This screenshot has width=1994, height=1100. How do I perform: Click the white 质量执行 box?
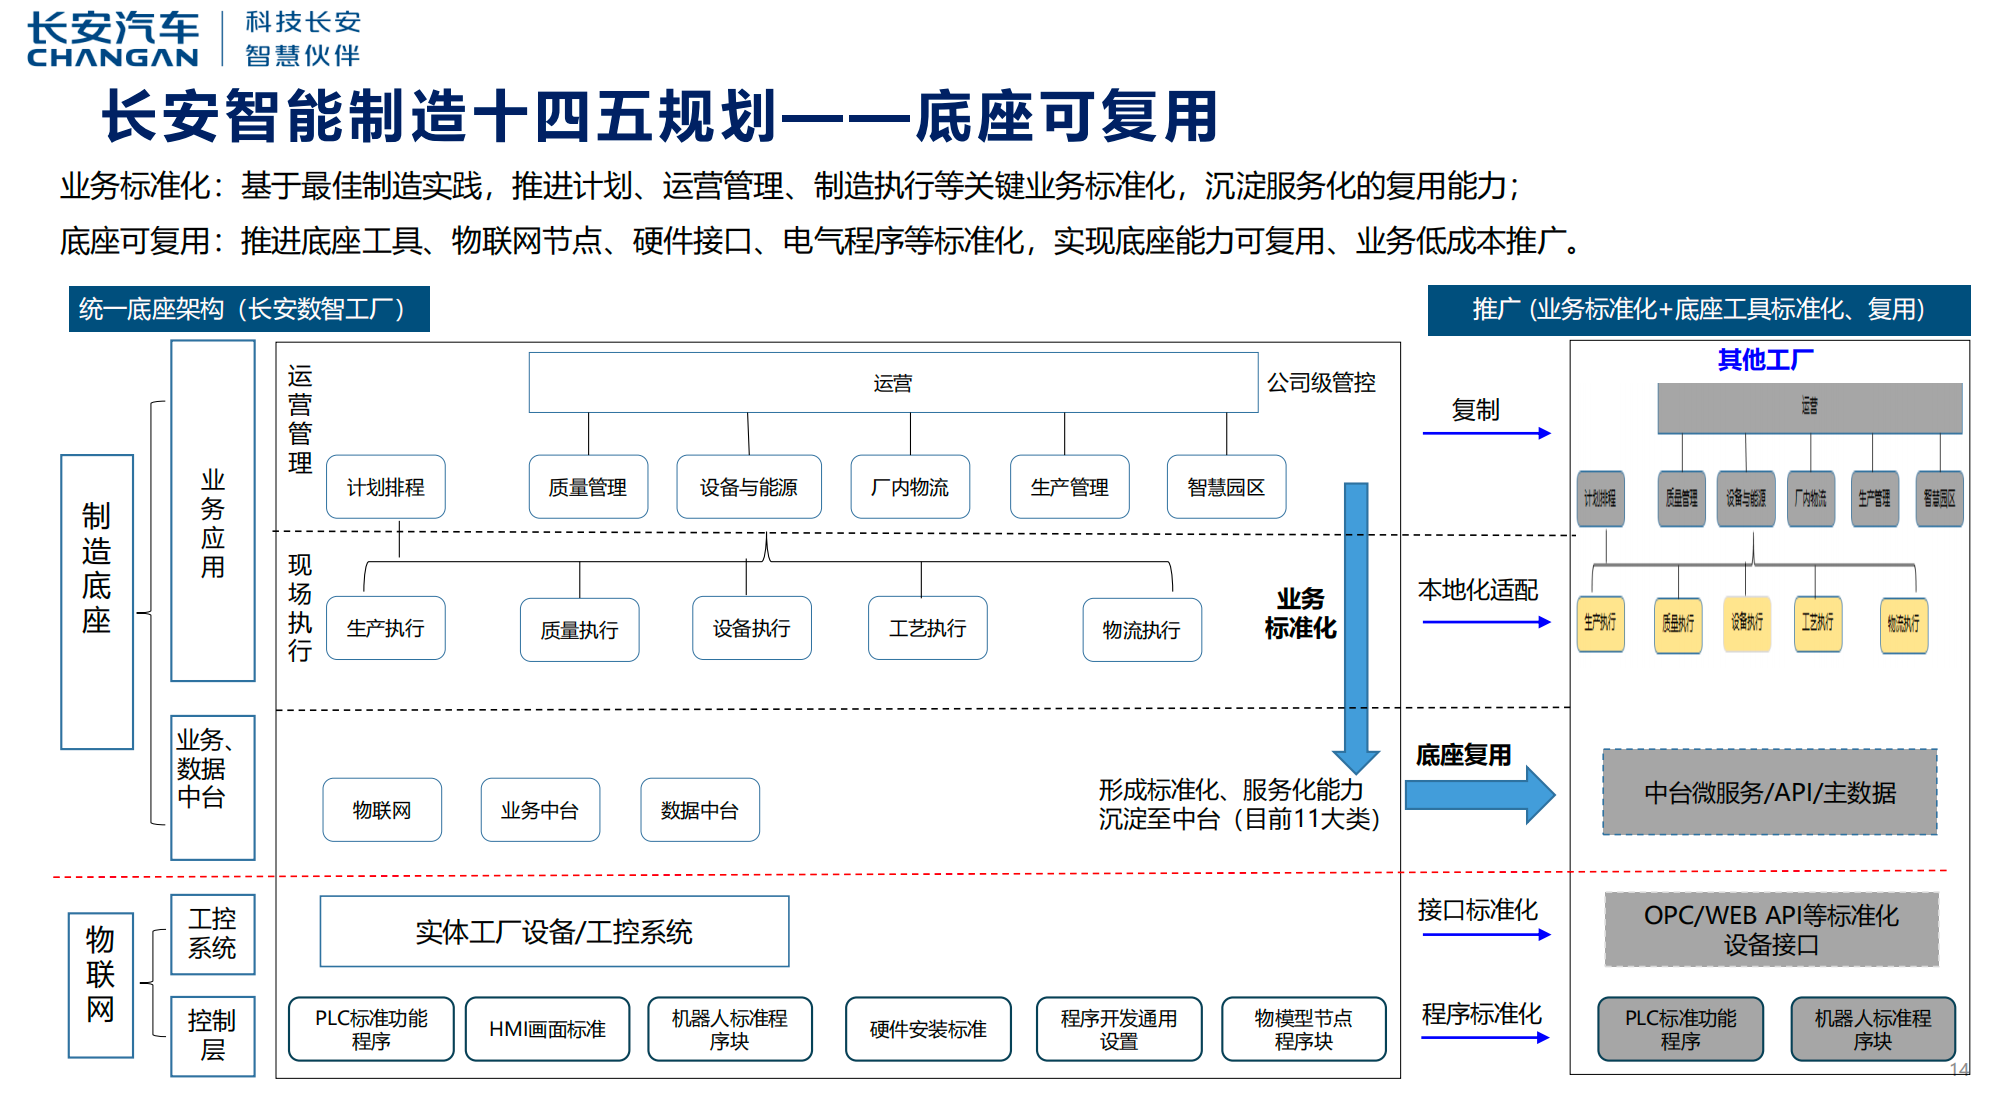[x=579, y=630]
